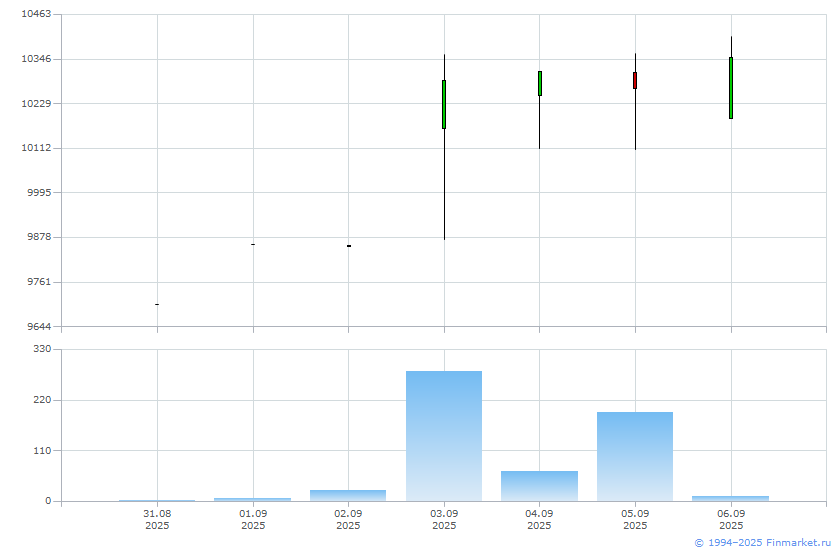Click the small volume bar for 06.09 2025
This screenshot has height=550, width=840.
click(x=730, y=499)
